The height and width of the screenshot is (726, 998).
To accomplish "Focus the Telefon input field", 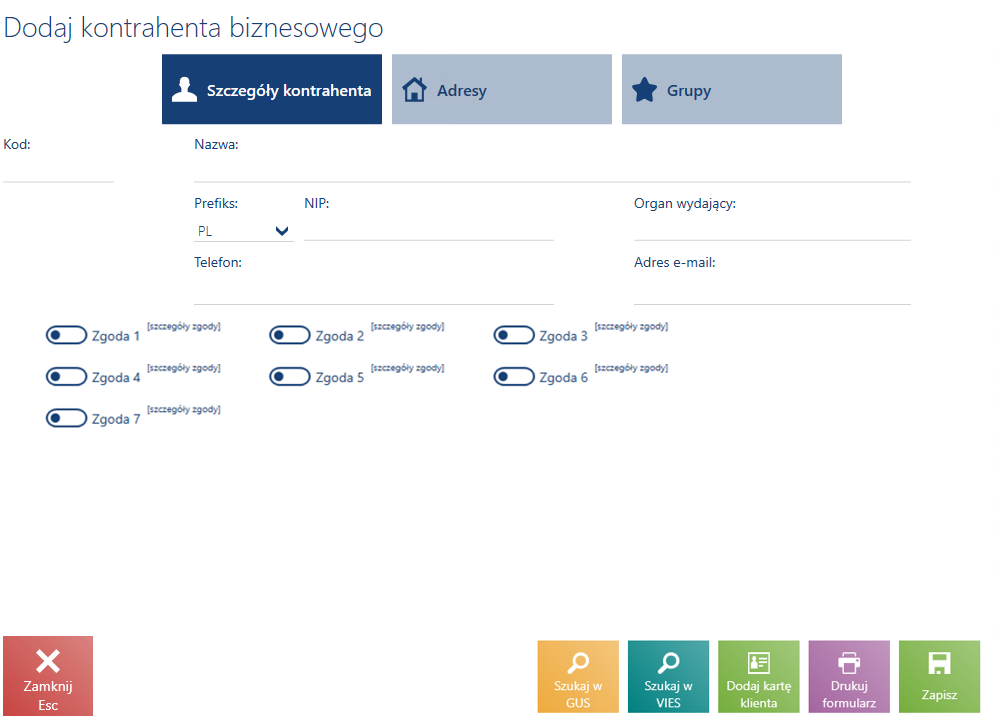I will pyautogui.click(x=374, y=290).
